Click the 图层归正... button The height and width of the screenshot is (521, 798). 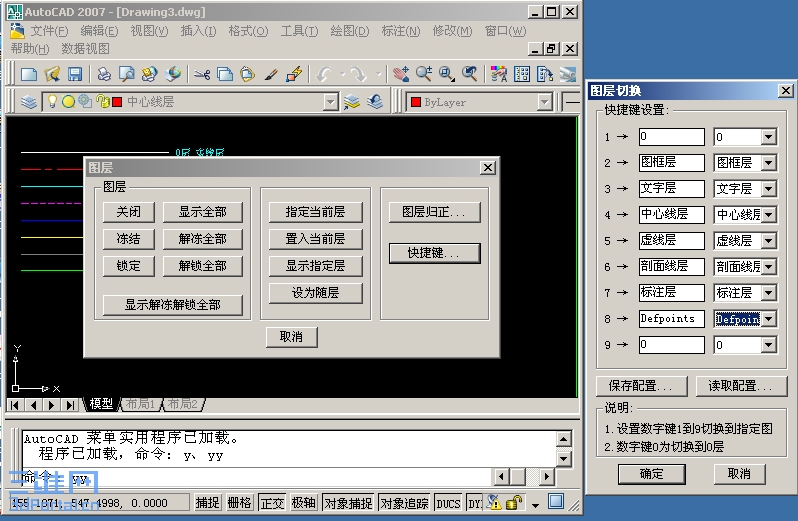[434, 212]
